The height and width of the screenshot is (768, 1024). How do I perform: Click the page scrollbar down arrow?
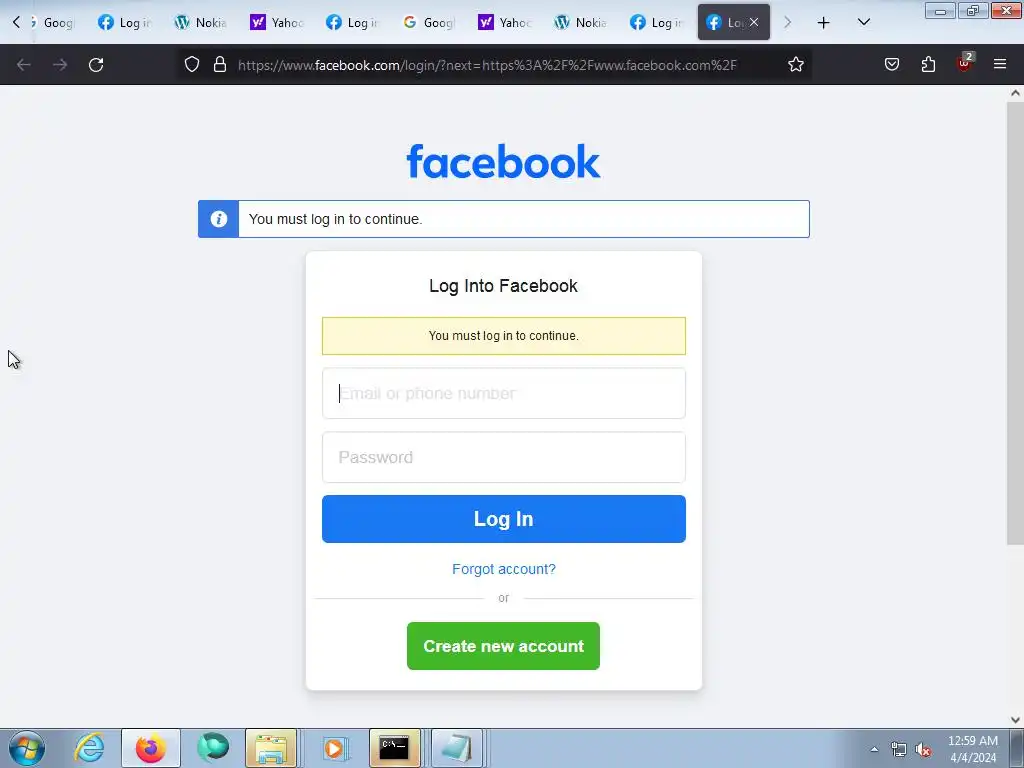tap(1015, 720)
